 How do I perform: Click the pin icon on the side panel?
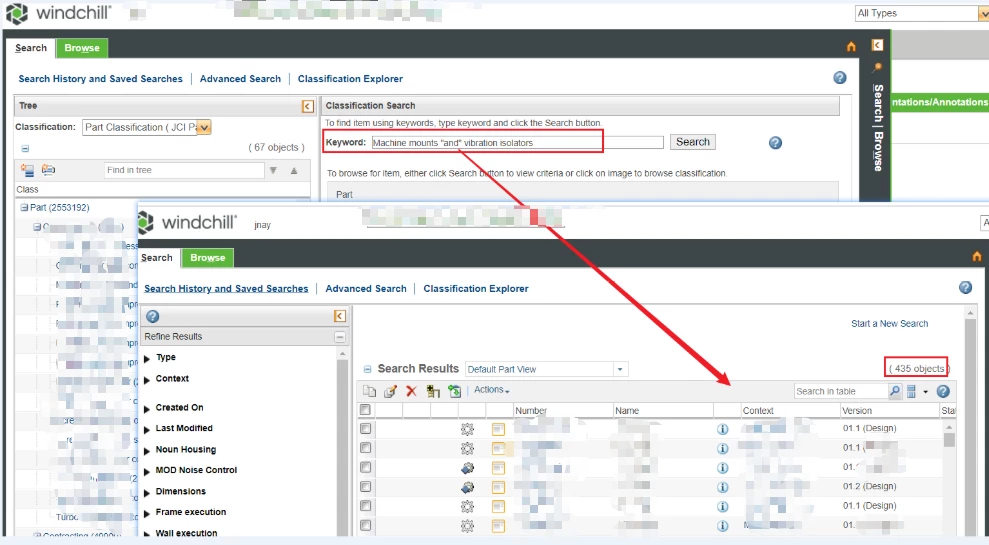pos(877,67)
